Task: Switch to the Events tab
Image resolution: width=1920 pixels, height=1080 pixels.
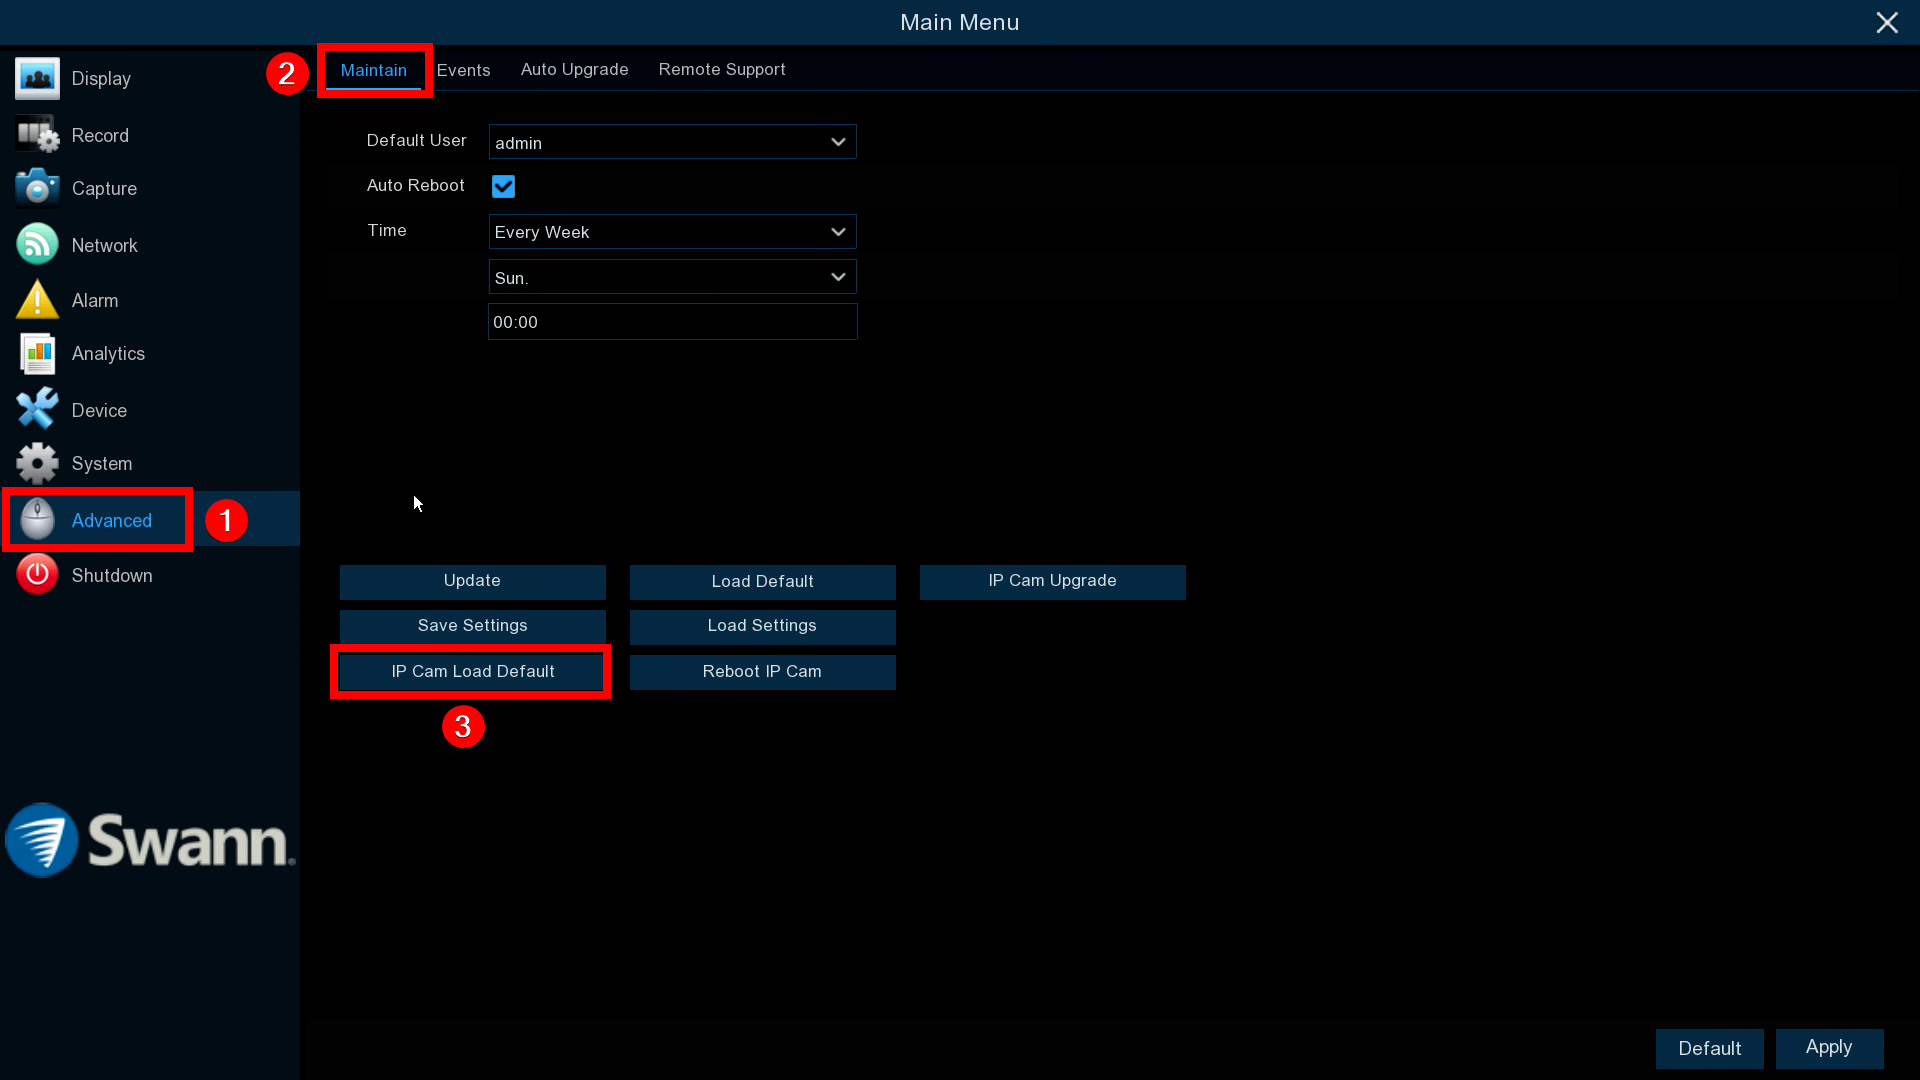Action: [x=463, y=70]
